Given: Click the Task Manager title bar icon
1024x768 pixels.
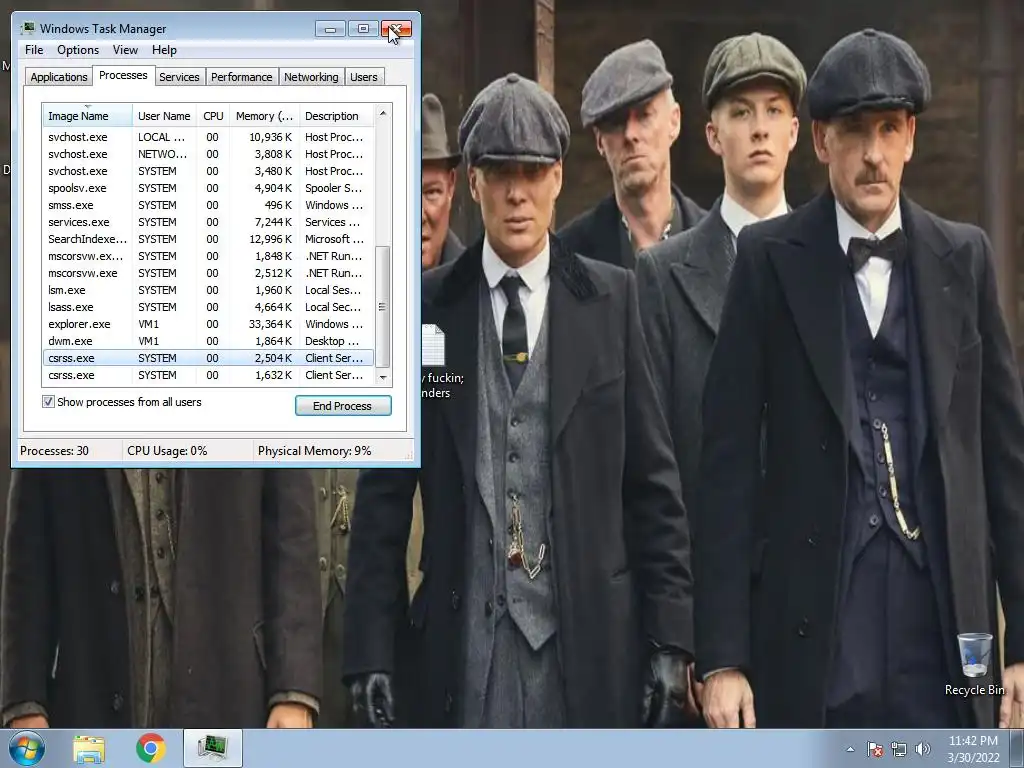Looking at the screenshot, I should point(27,29).
